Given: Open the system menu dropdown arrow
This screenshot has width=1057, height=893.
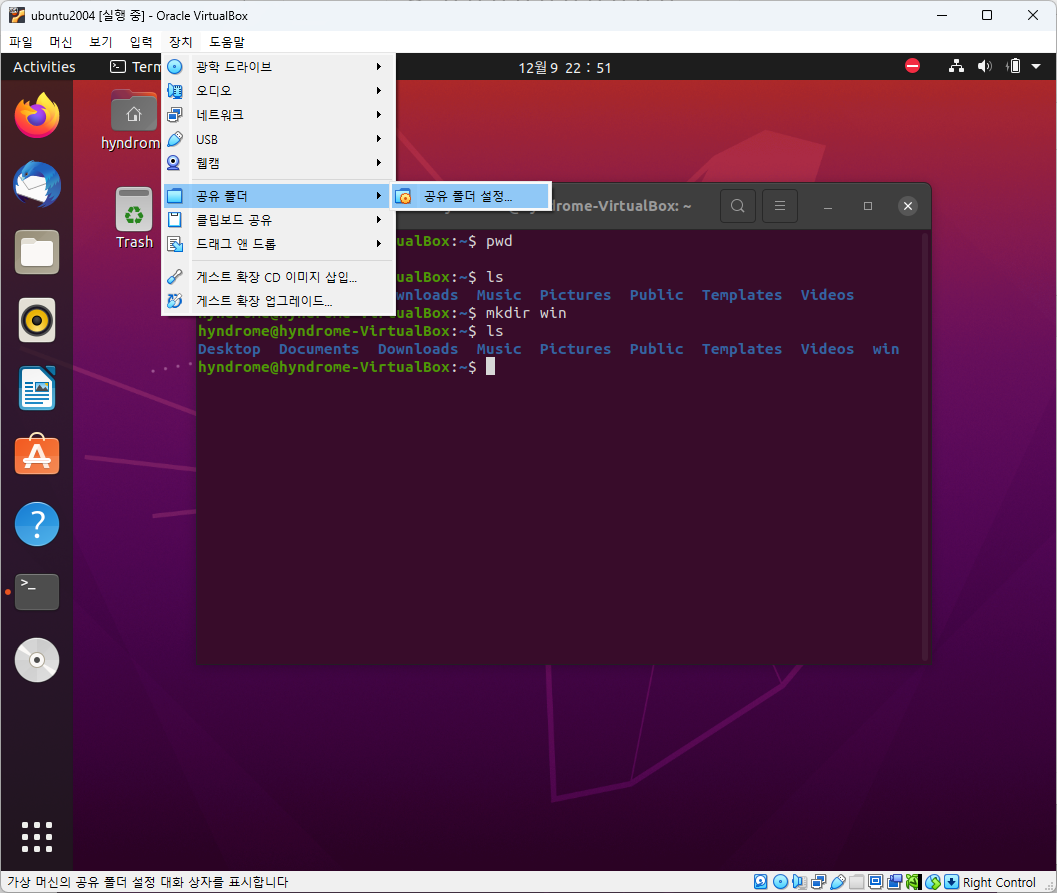Looking at the screenshot, I should [1036, 66].
